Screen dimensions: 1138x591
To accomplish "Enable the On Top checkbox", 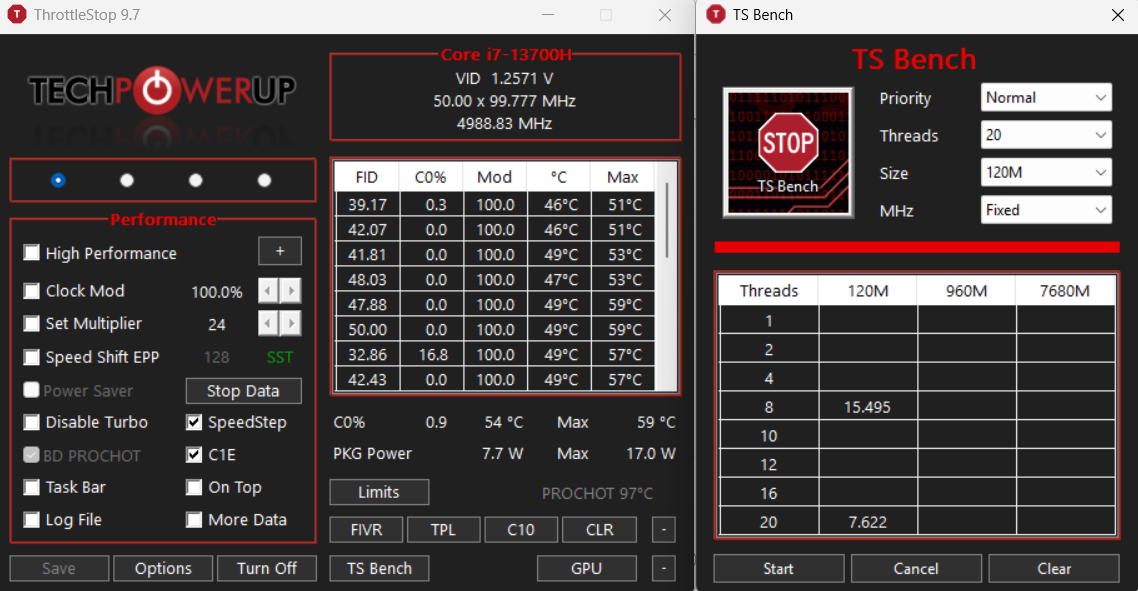I will pos(194,487).
